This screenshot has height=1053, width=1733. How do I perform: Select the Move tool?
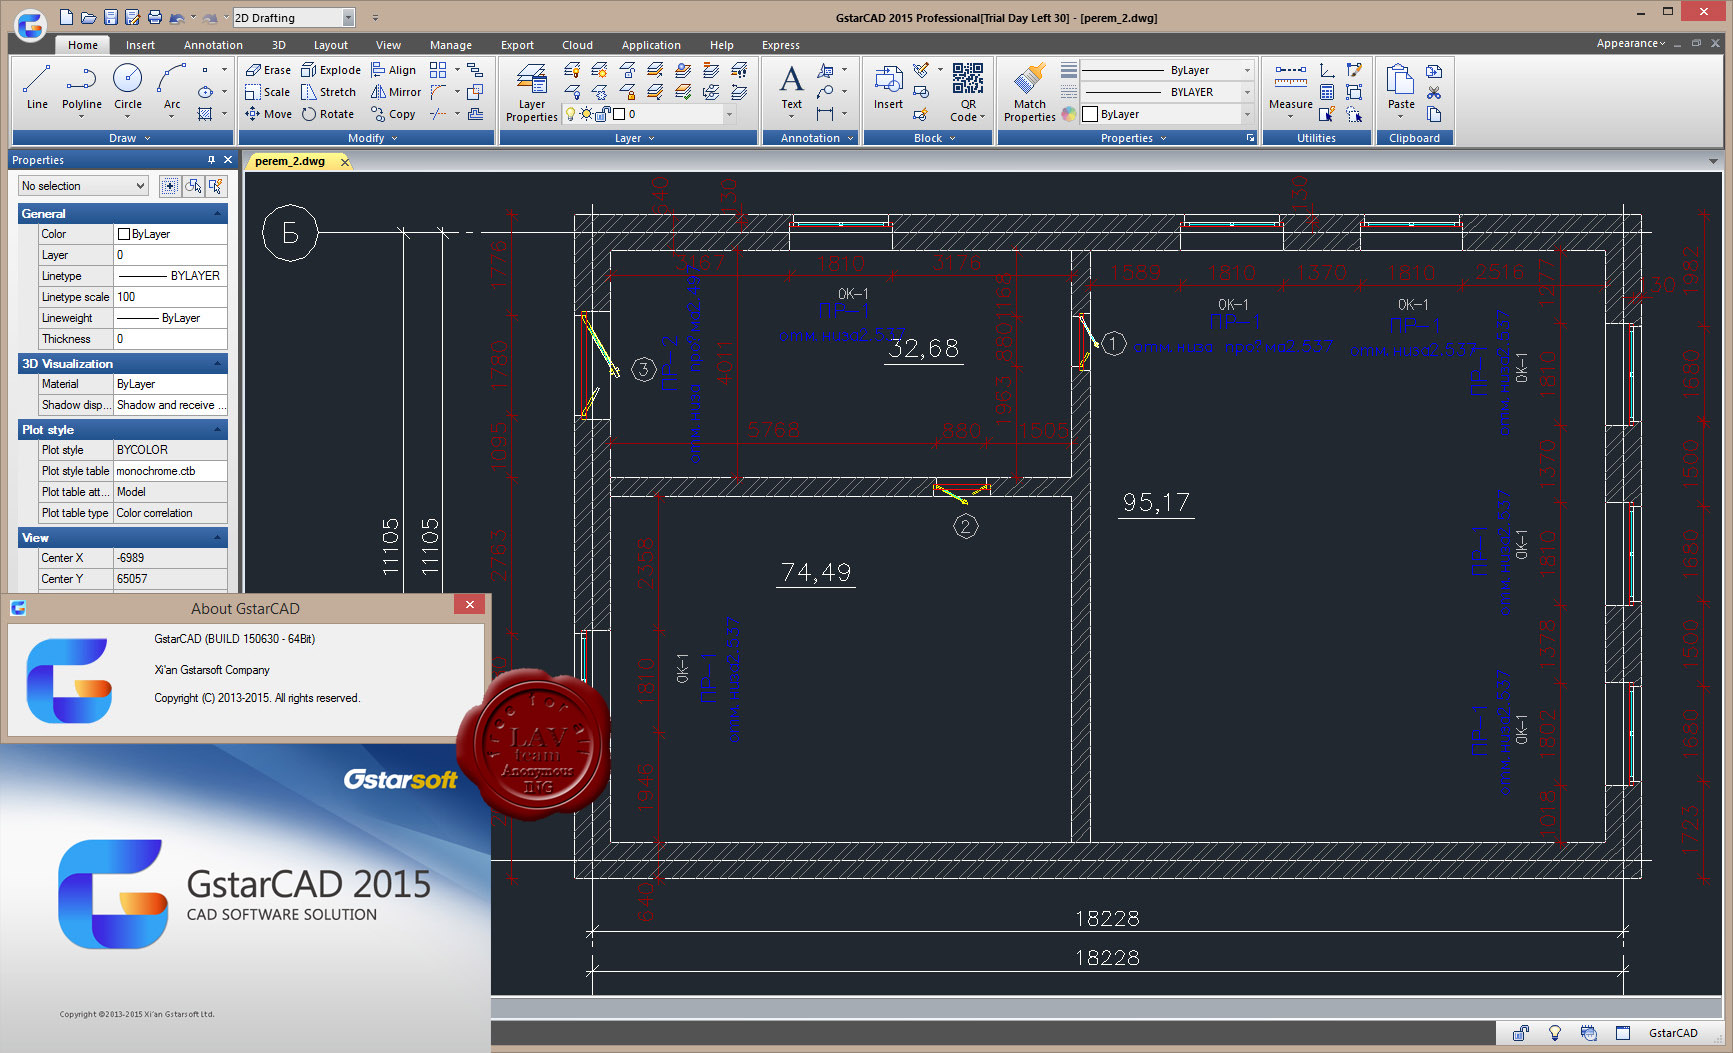(x=268, y=114)
